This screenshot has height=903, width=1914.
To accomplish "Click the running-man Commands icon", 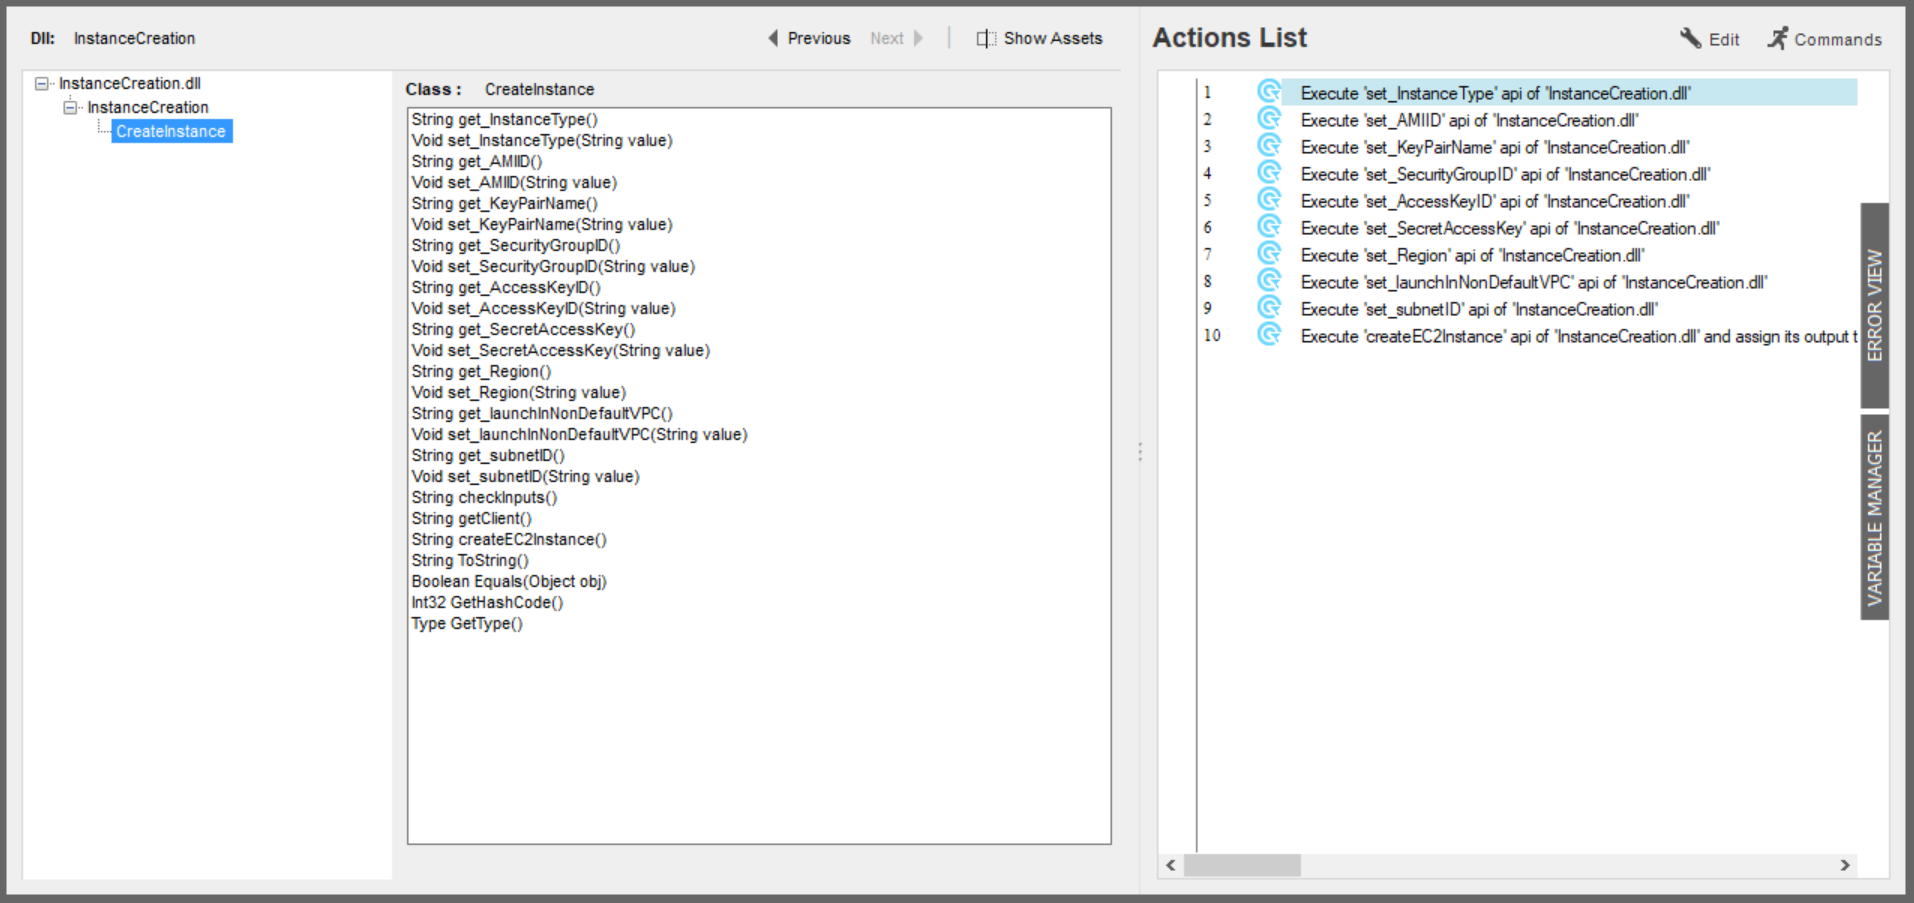I will coord(1777,38).
